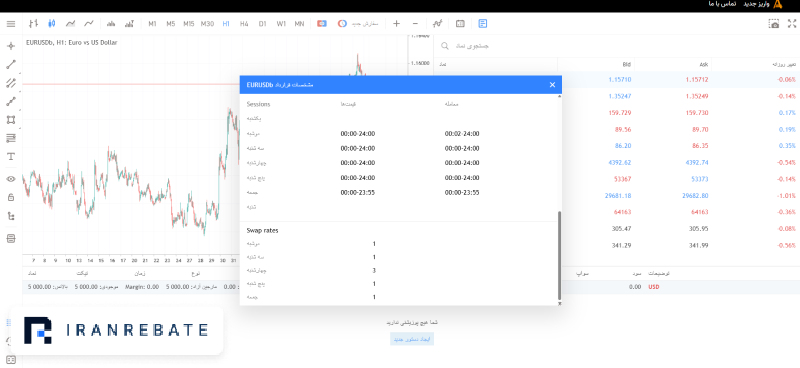Viewport: 800px width, 368px height.
Task: Click the symbol search input field
Action: (x=617, y=46)
